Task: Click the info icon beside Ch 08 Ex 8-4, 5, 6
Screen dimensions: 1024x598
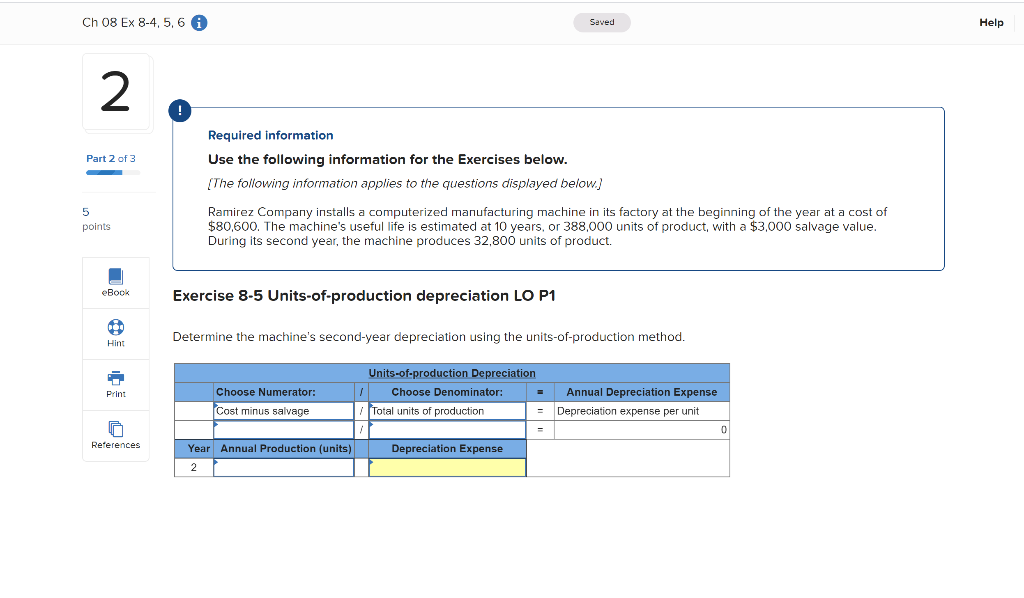Action: pos(199,23)
